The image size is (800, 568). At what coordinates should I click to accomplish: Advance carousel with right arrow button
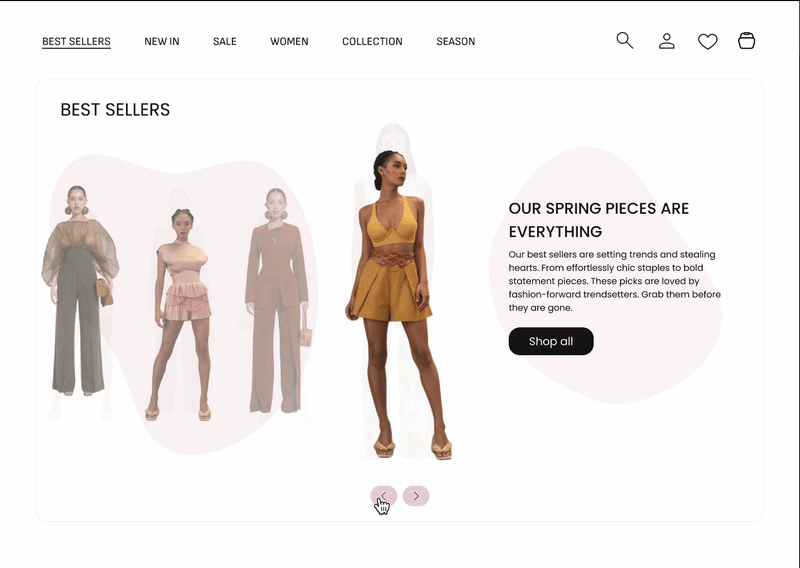click(x=416, y=496)
